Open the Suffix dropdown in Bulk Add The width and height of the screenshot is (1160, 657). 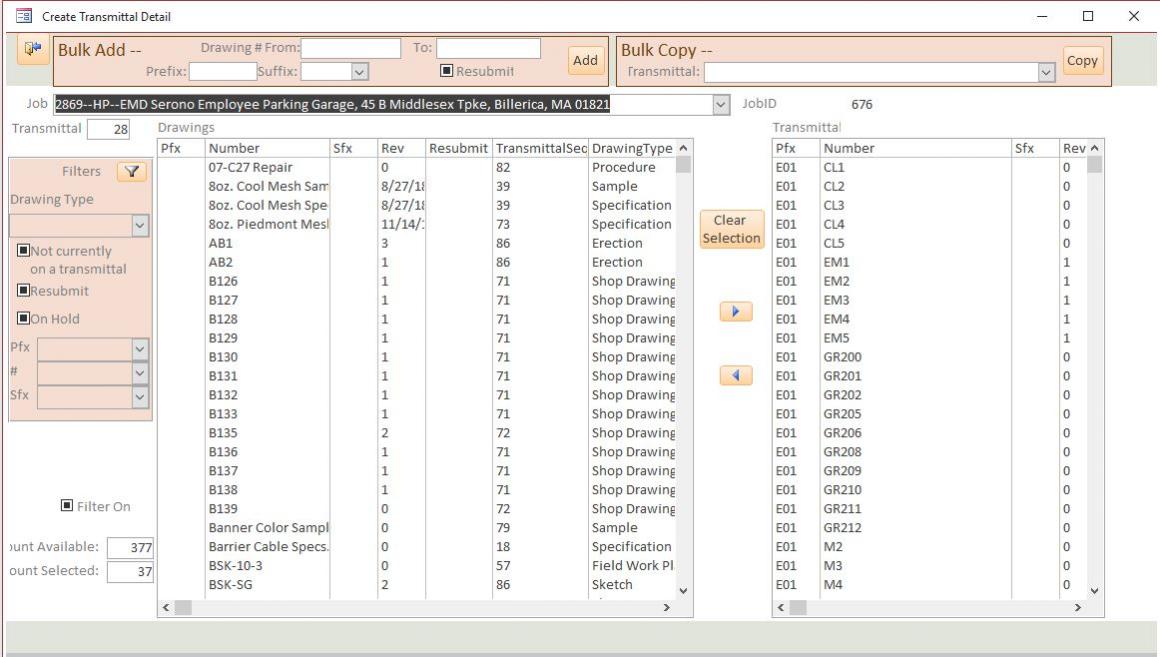click(360, 72)
